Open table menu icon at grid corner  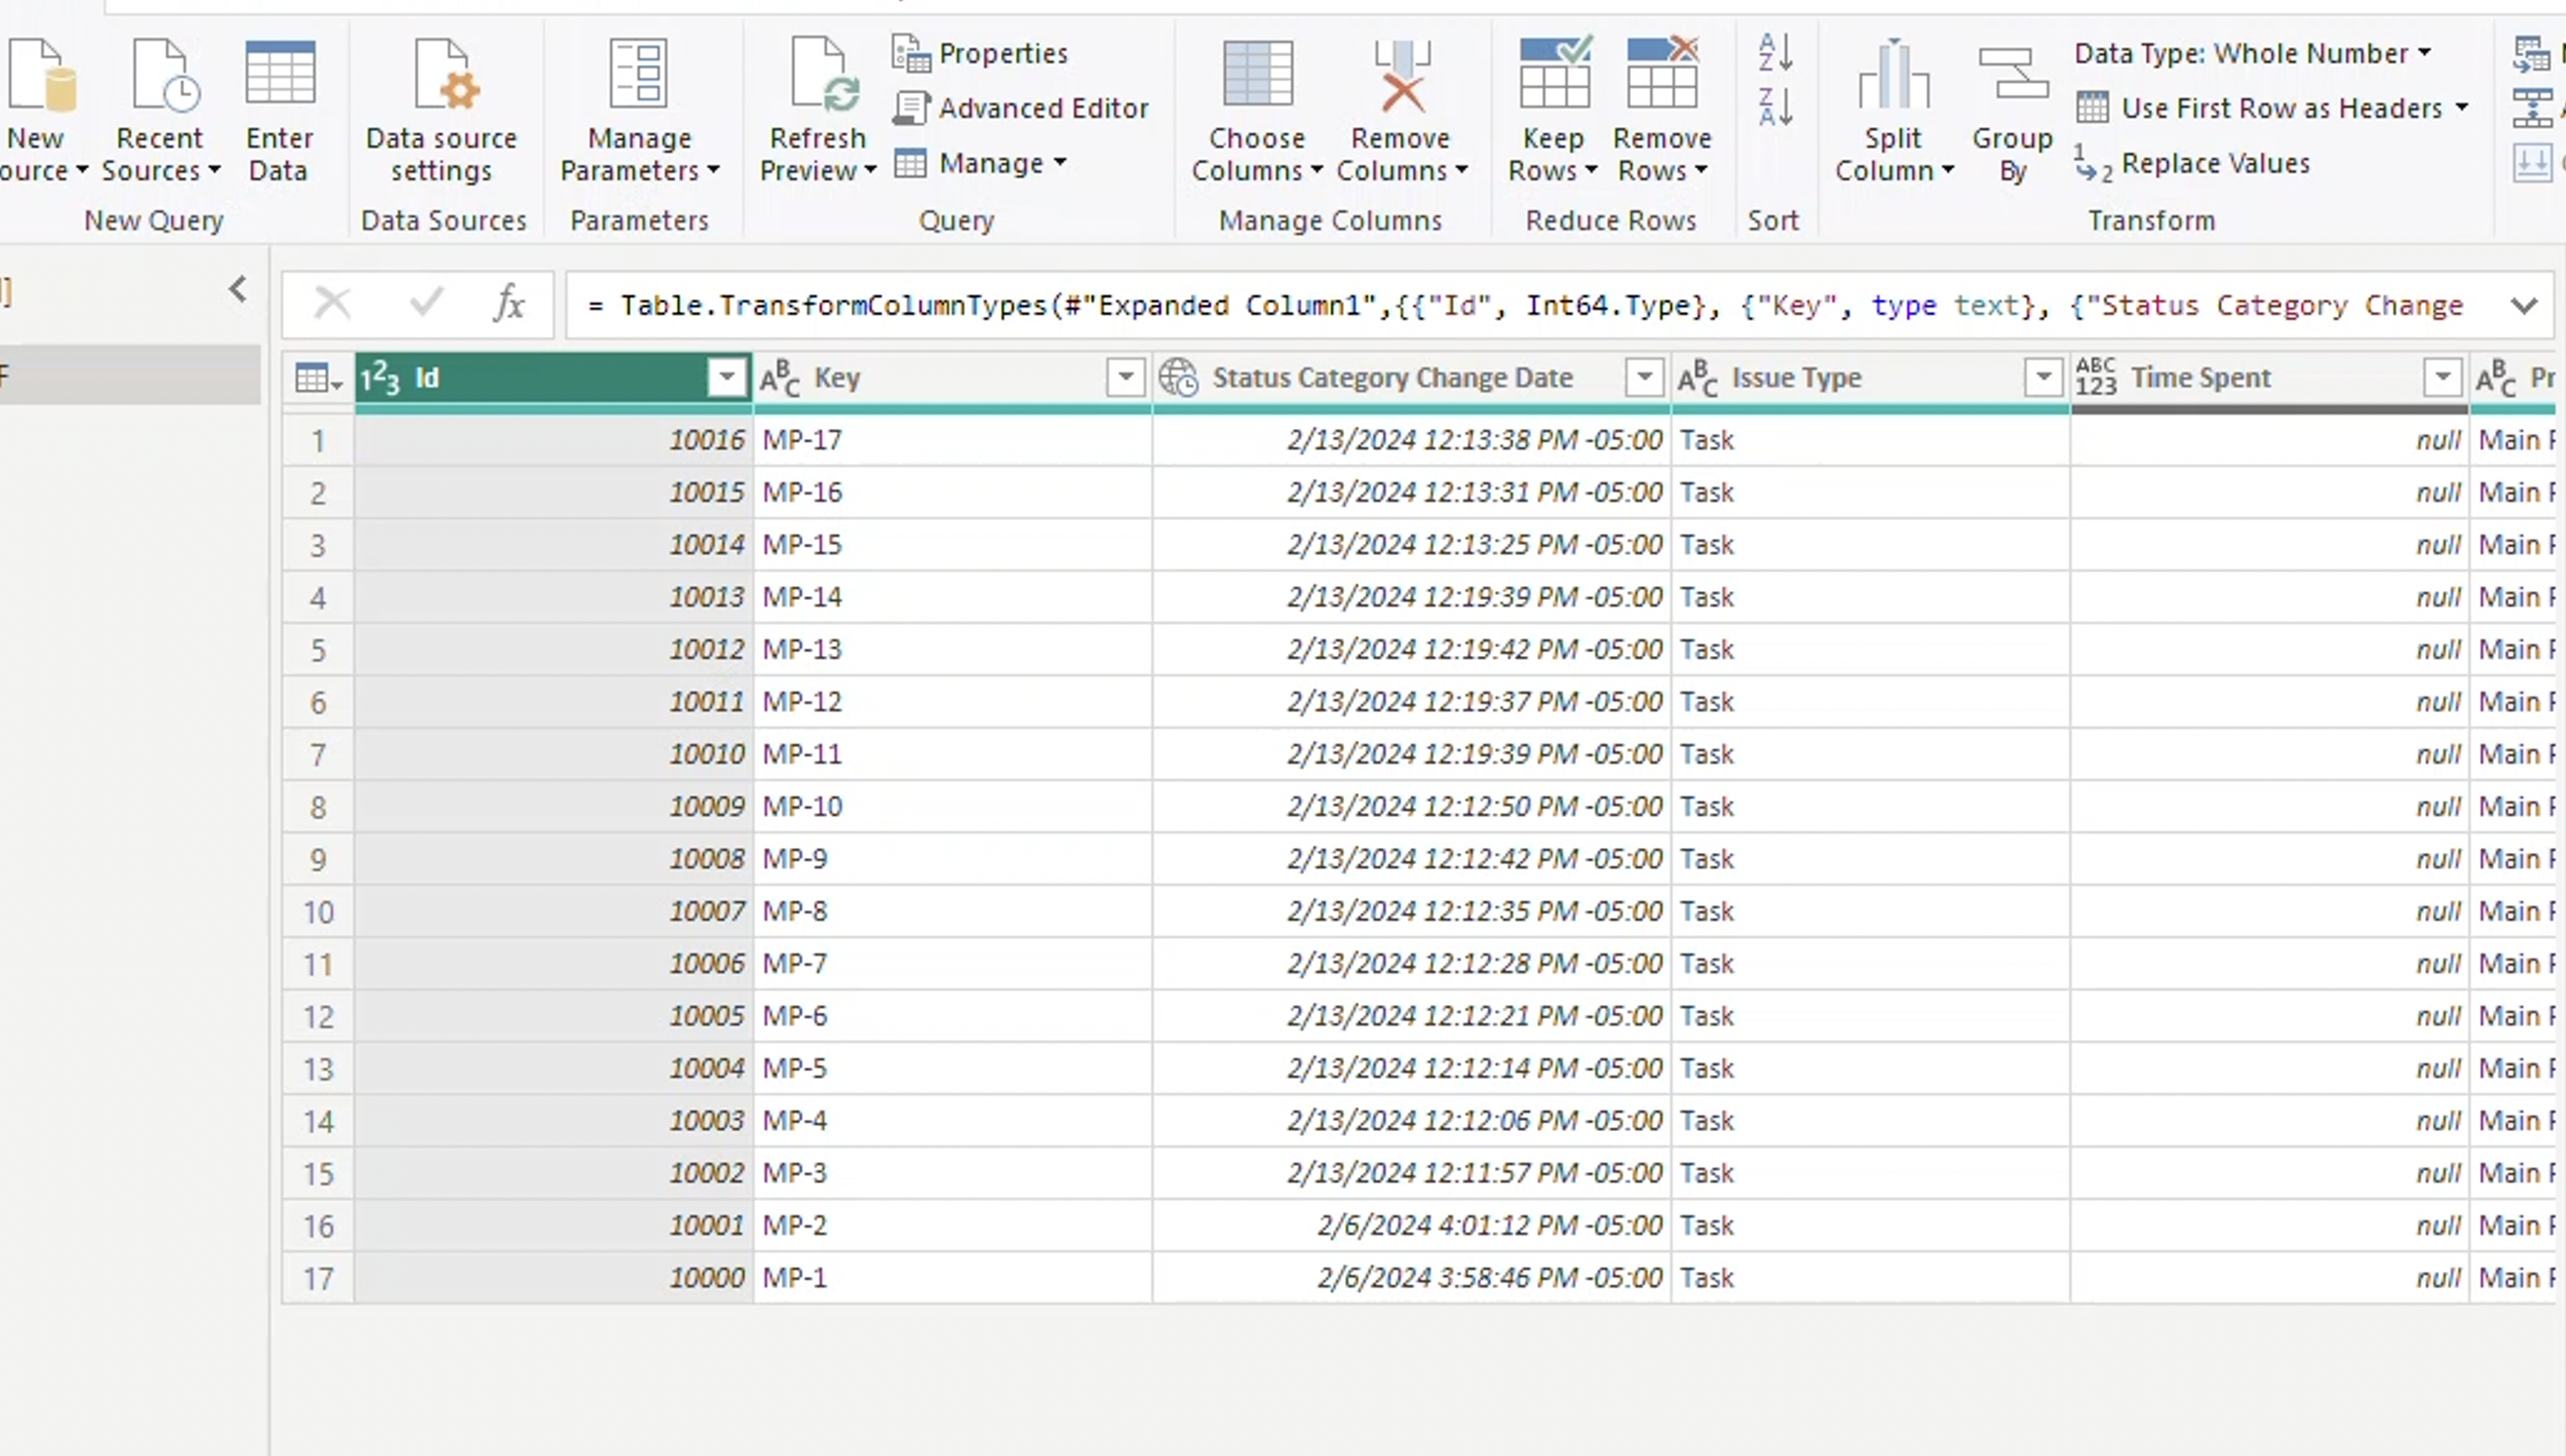[319, 378]
